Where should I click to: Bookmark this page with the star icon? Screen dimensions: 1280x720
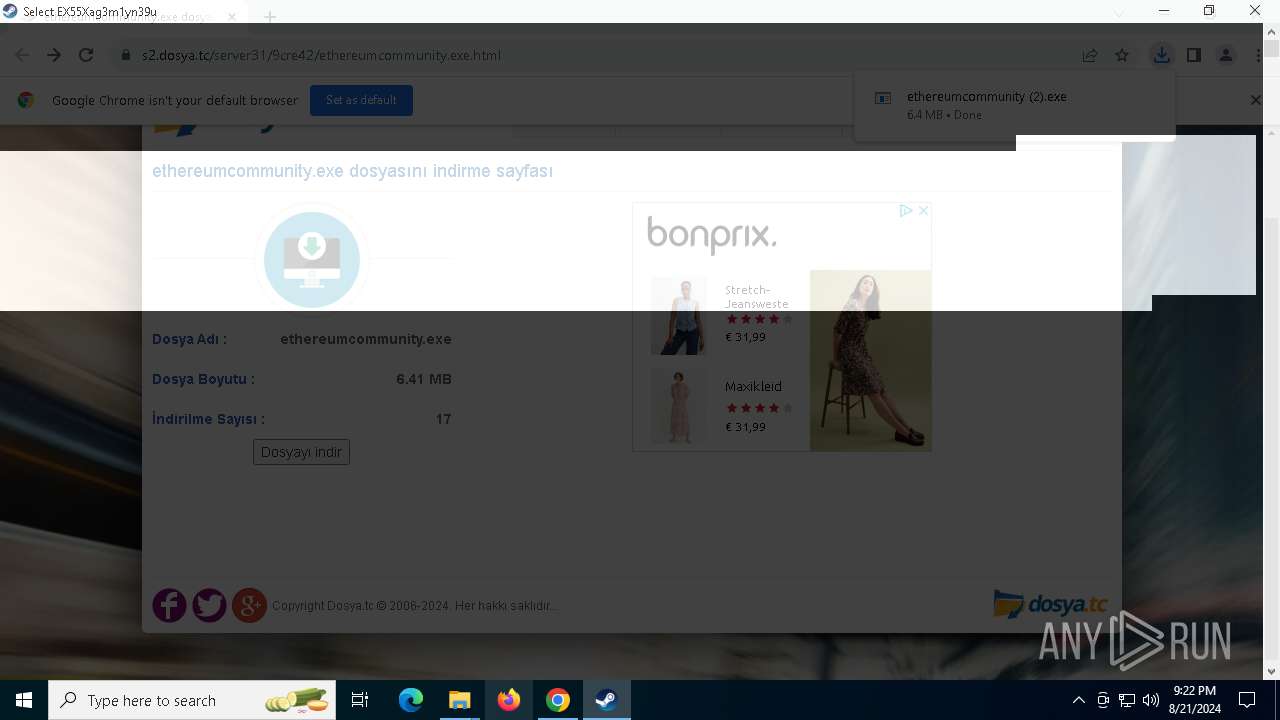(1122, 56)
